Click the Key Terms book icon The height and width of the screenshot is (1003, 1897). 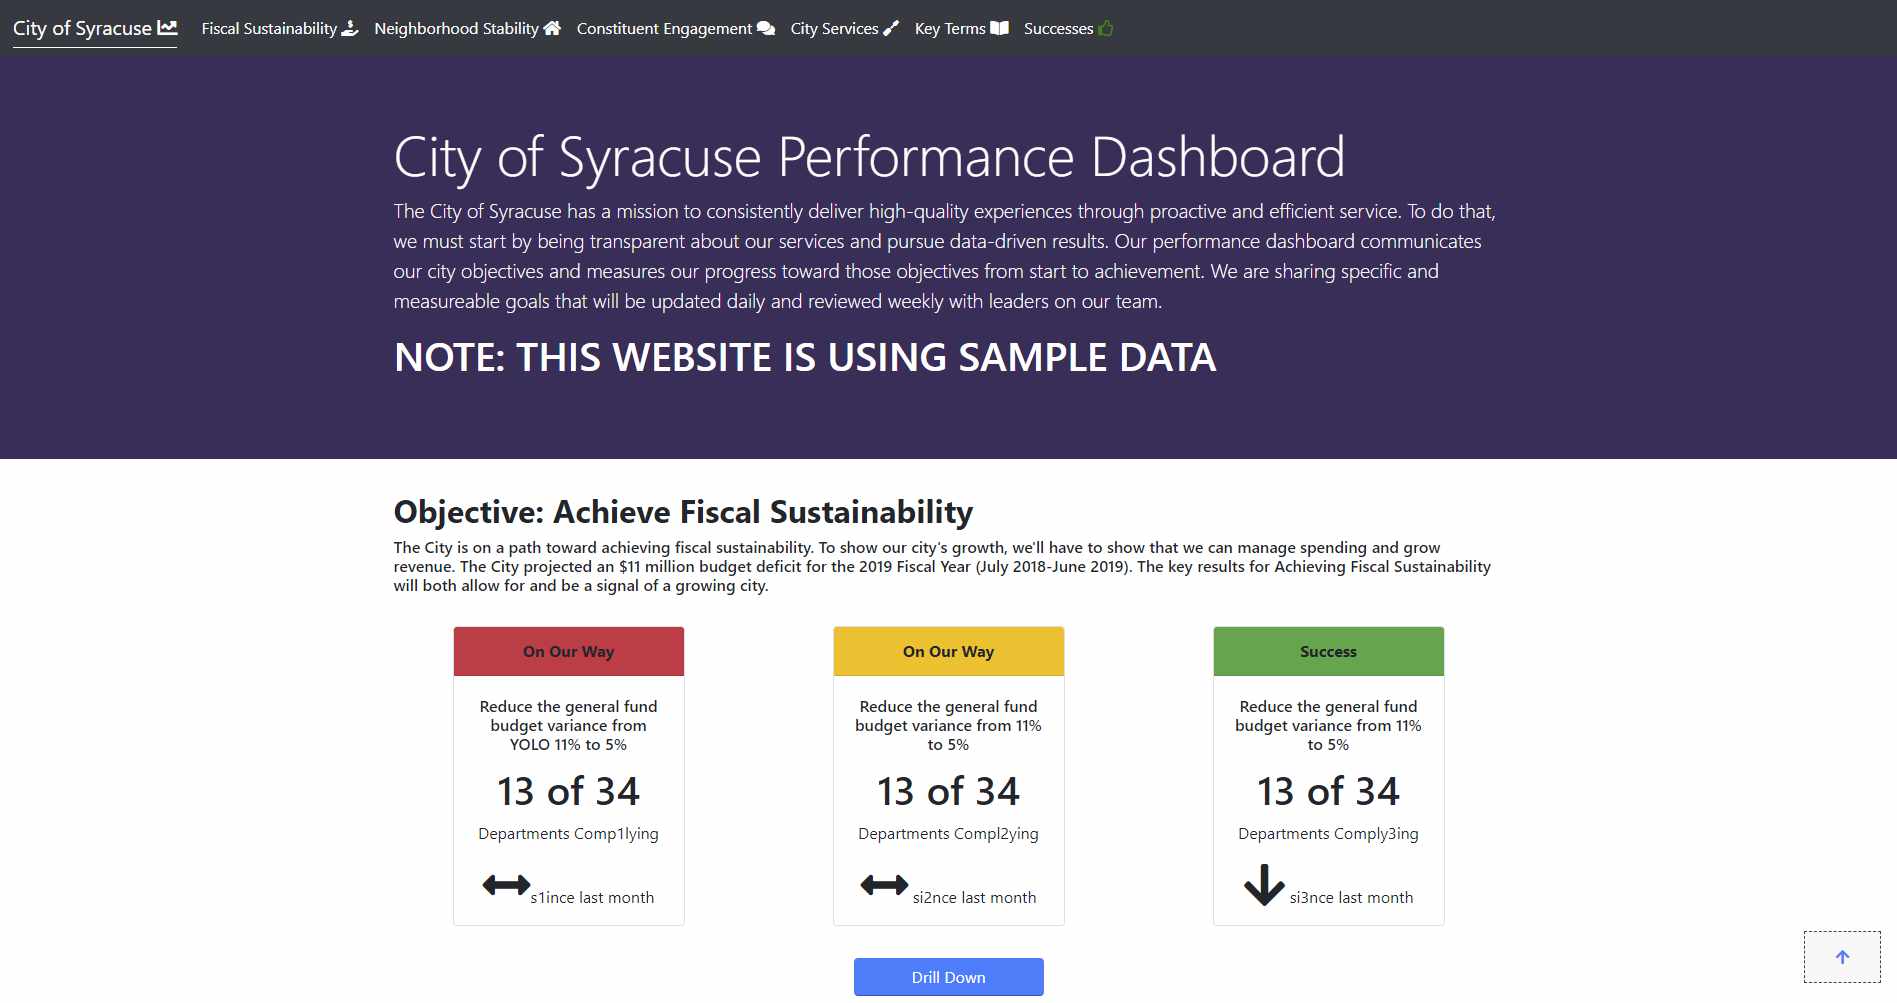pyautogui.click(x=999, y=28)
